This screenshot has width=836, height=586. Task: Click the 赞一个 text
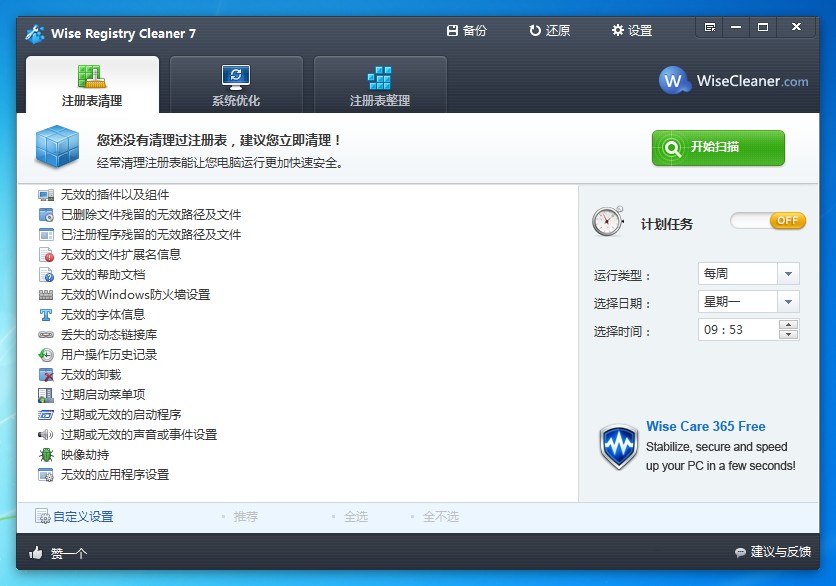coord(69,553)
